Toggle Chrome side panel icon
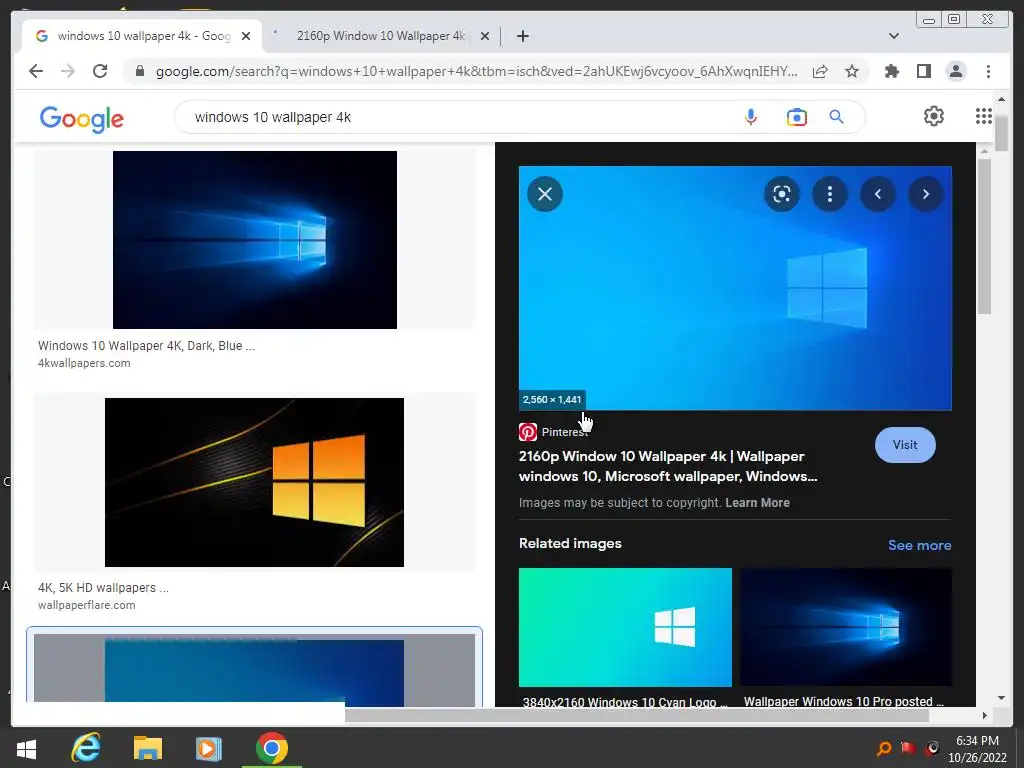Viewport: 1024px width, 768px height. click(x=923, y=71)
